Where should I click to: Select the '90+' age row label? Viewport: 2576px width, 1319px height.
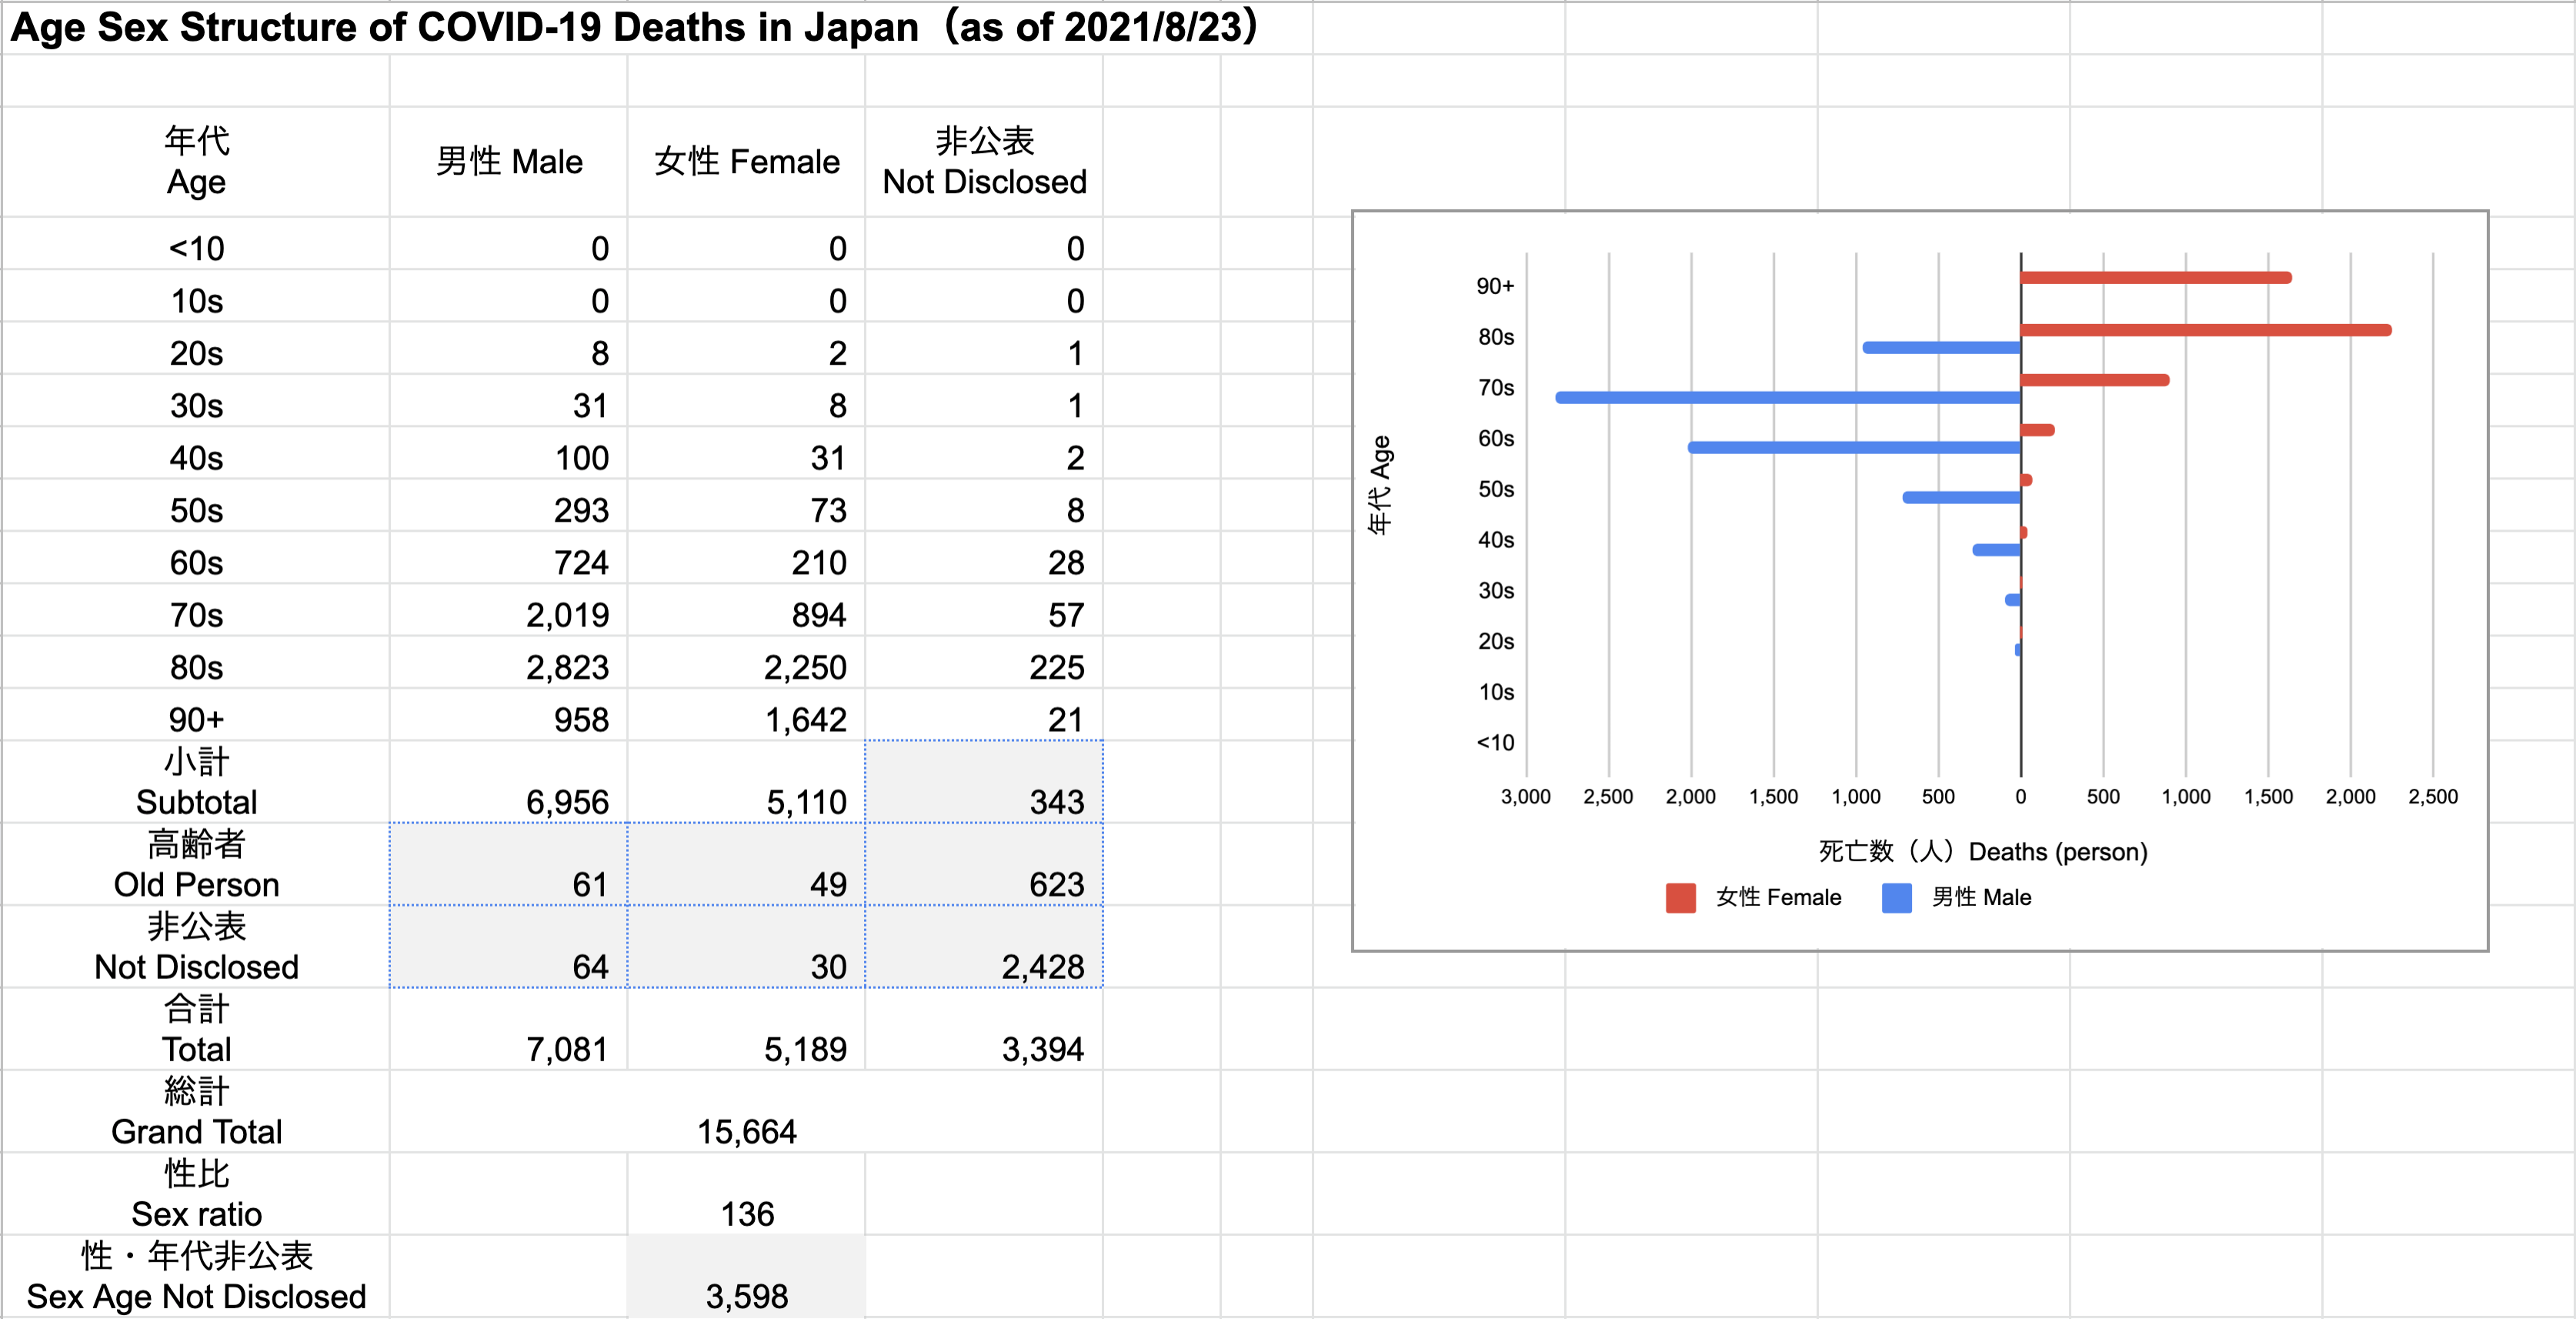[x=196, y=719]
